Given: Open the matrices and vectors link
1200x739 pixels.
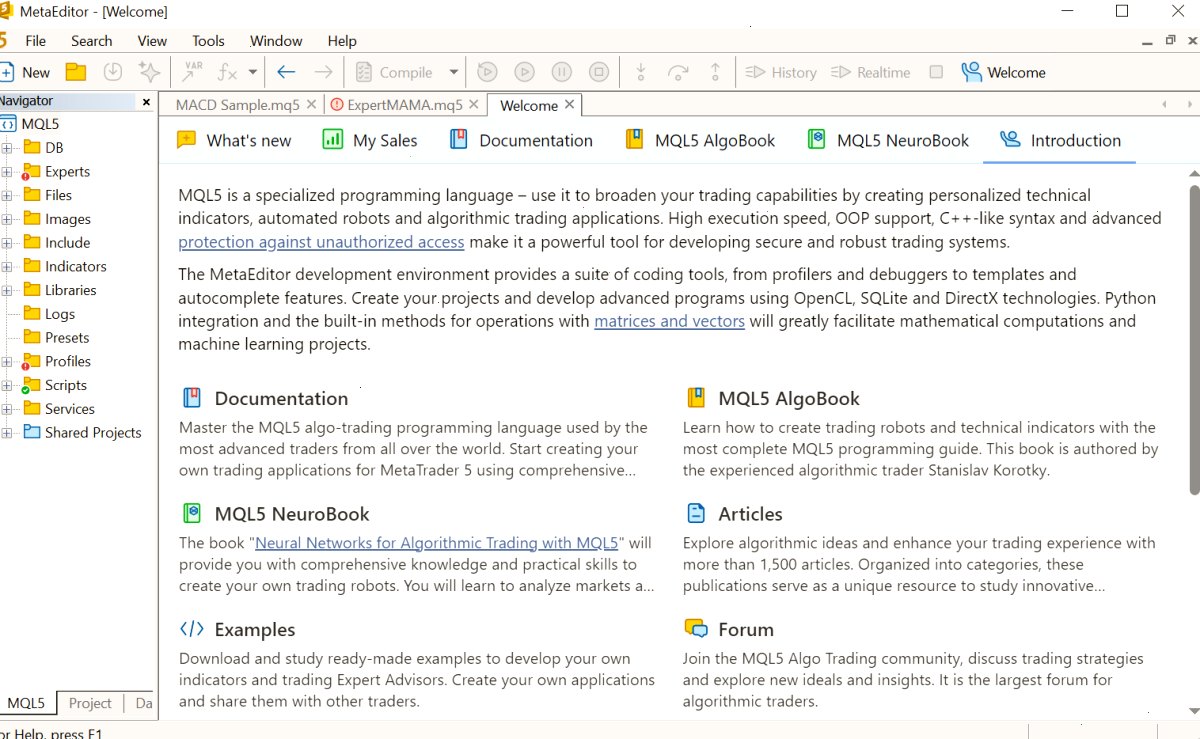Looking at the screenshot, I should pos(669,321).
